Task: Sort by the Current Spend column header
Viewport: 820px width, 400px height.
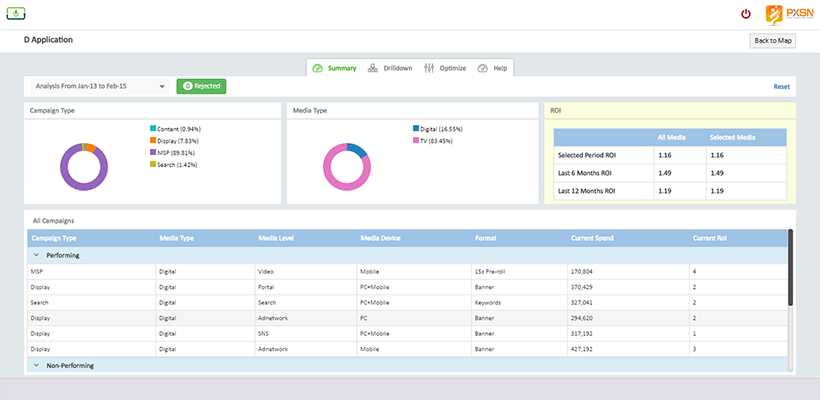Action: (592, 239)
